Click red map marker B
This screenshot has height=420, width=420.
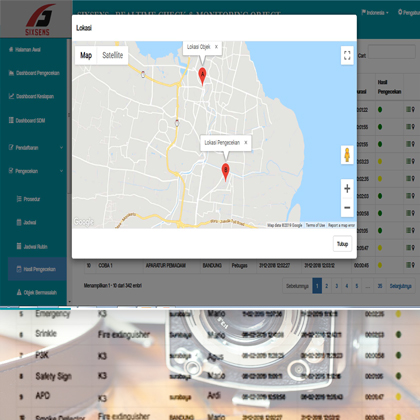pyautogui.click(x=226, y=172)
